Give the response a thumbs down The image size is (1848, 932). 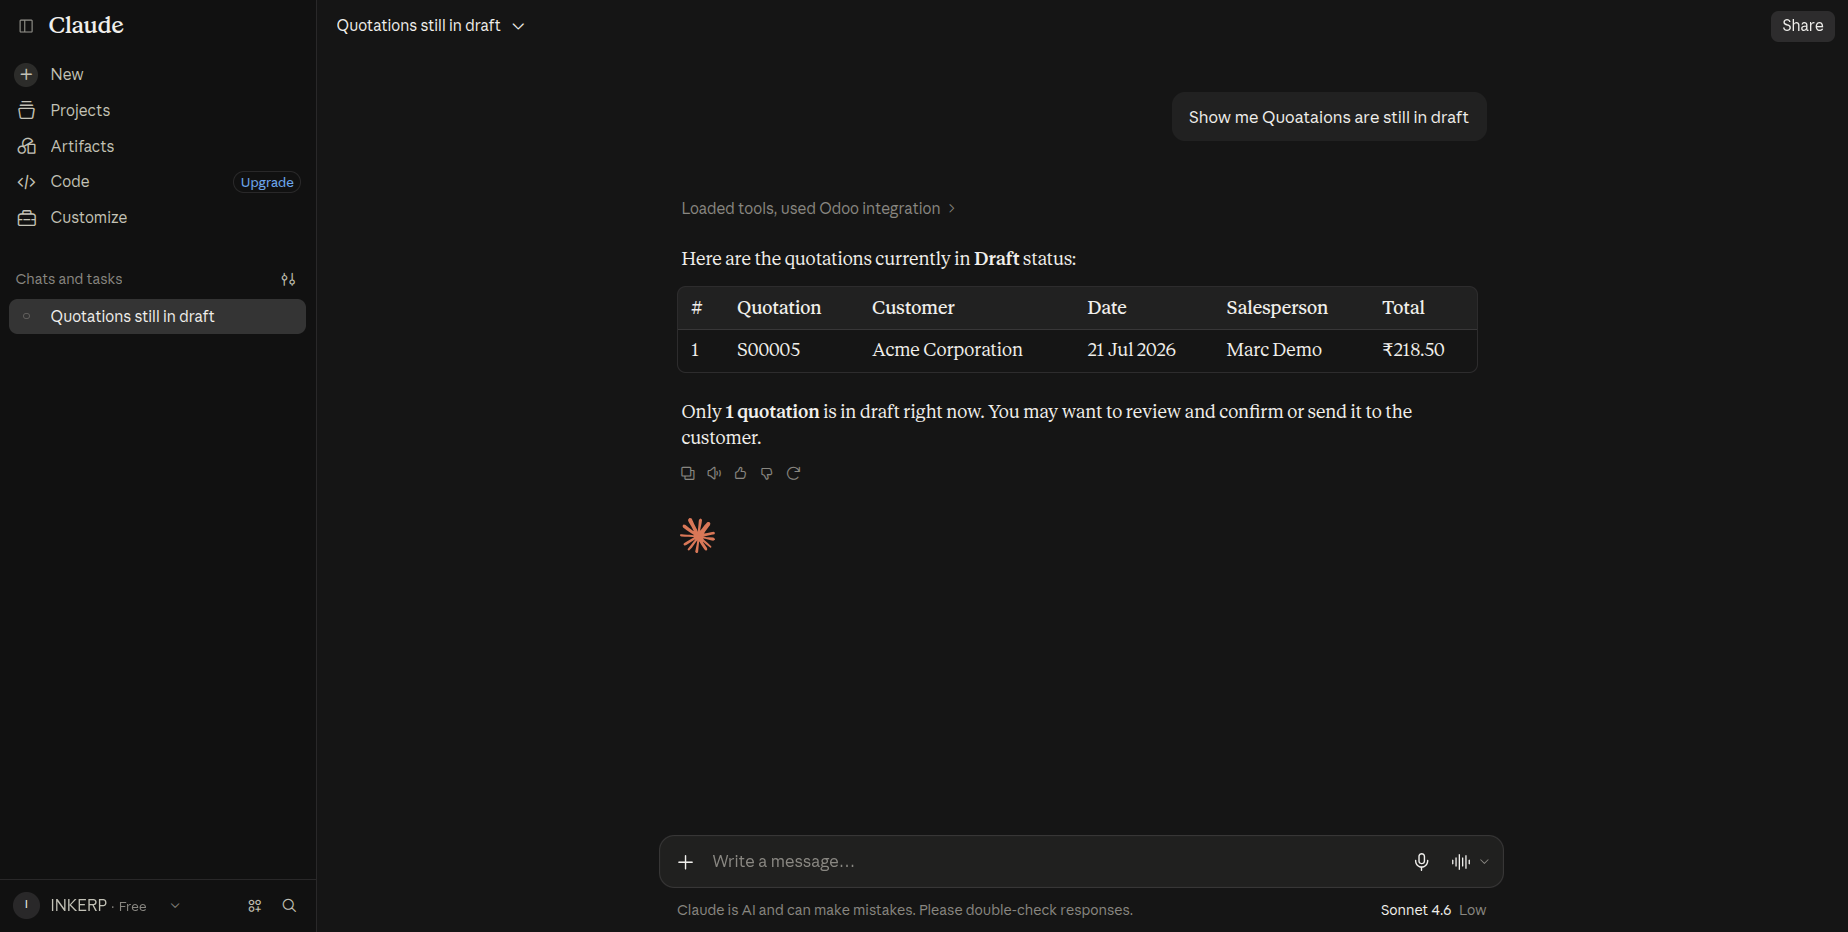coord(767,473)
